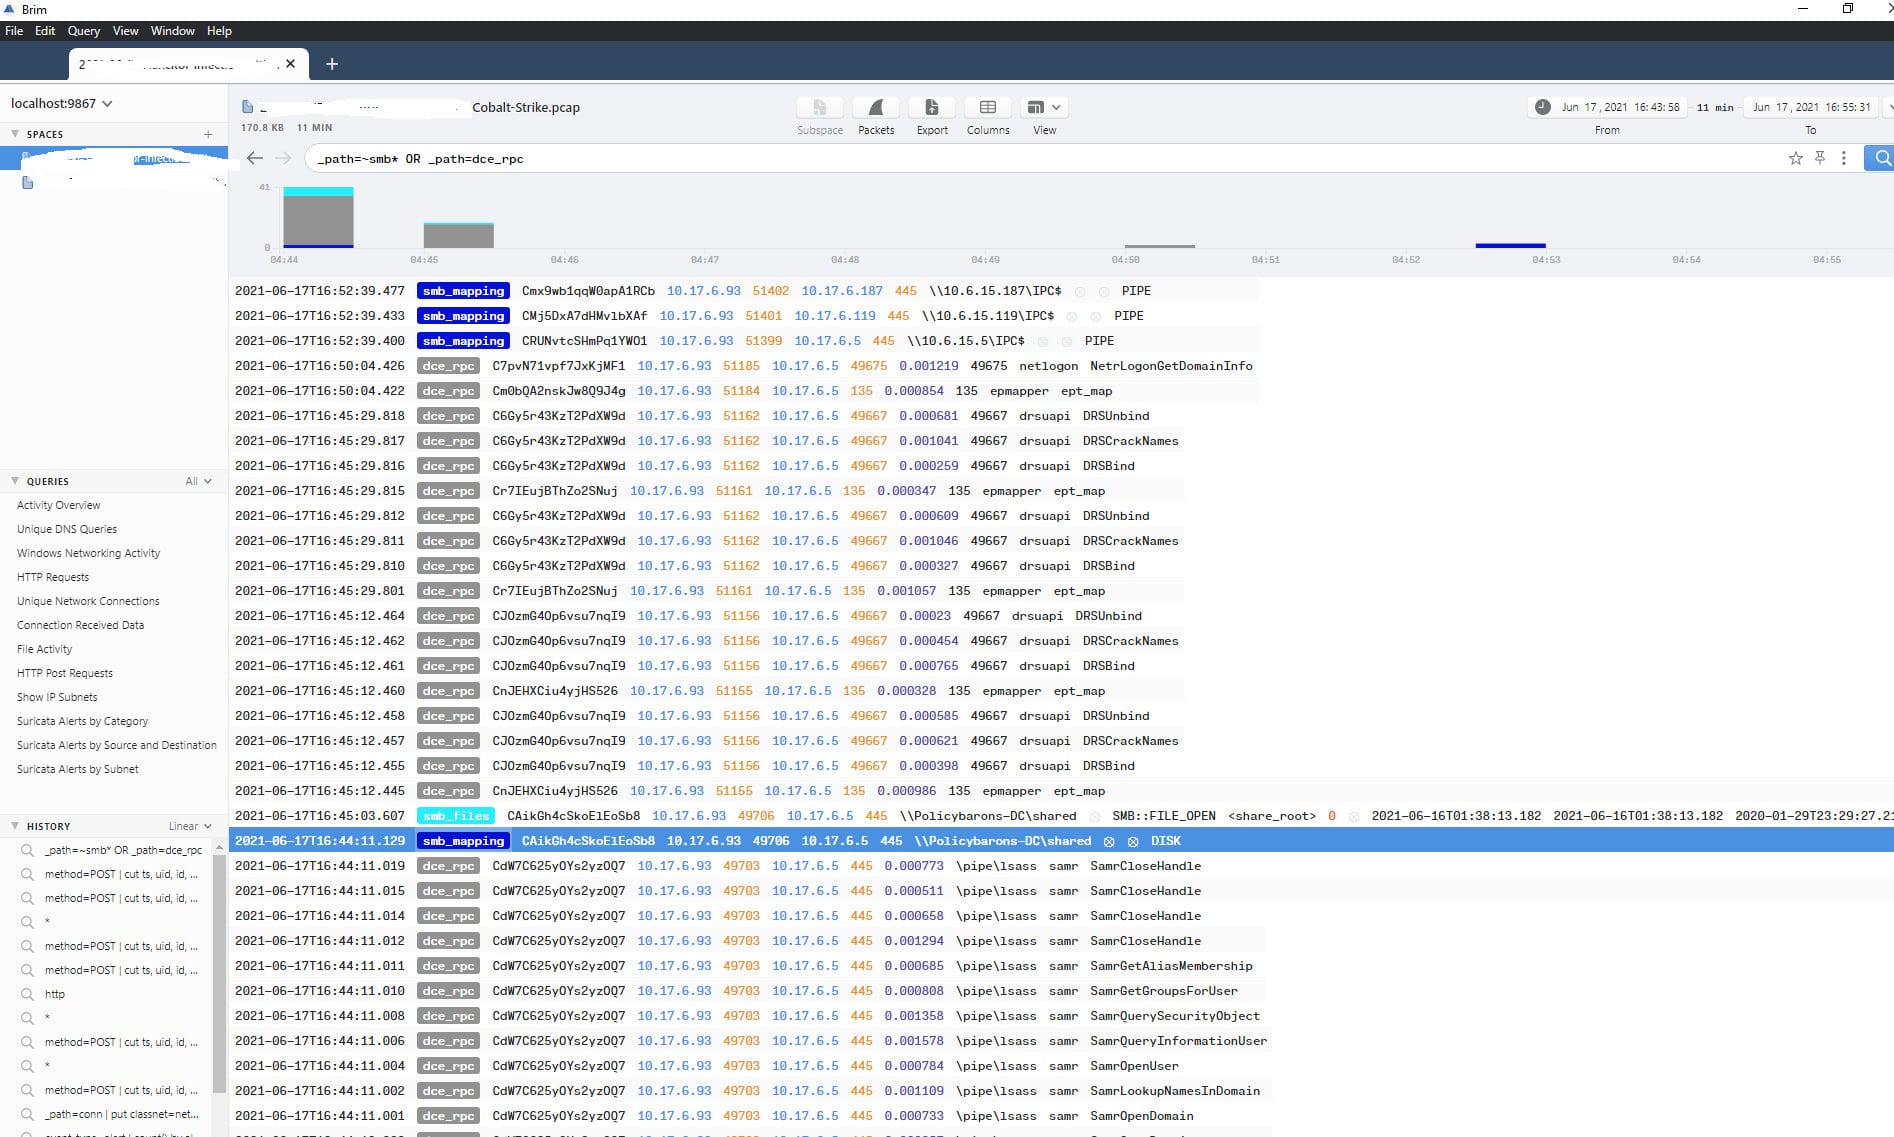Viewport: 1894px width, 1137px height.
Task: Open the queries All filter dropdown
Action: click(x=198, y=481)
